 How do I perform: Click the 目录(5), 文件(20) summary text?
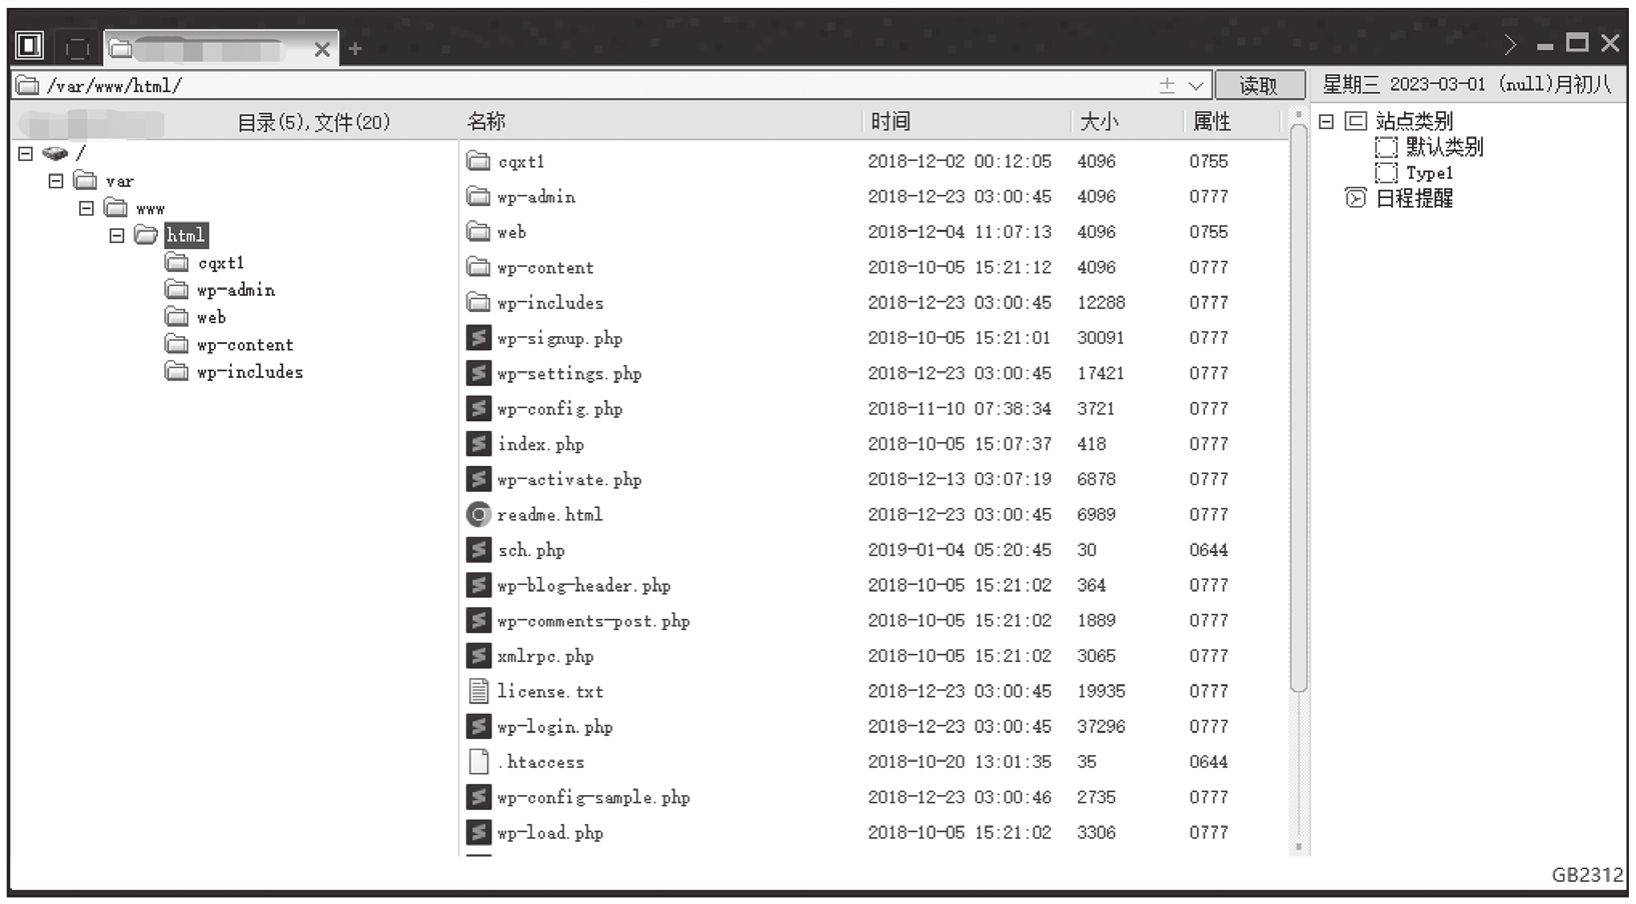click(x=313, y=122)
